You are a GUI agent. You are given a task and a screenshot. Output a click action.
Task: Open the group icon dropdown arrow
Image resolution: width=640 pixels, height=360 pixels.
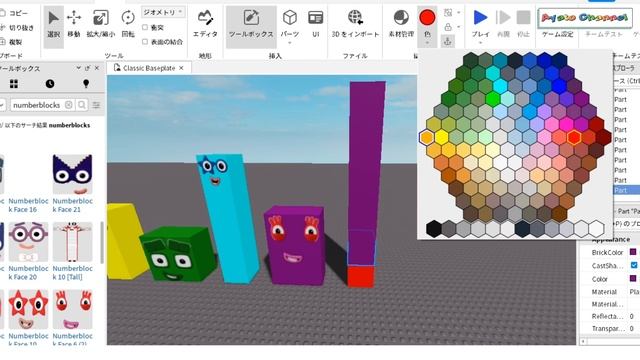(458, 13)
